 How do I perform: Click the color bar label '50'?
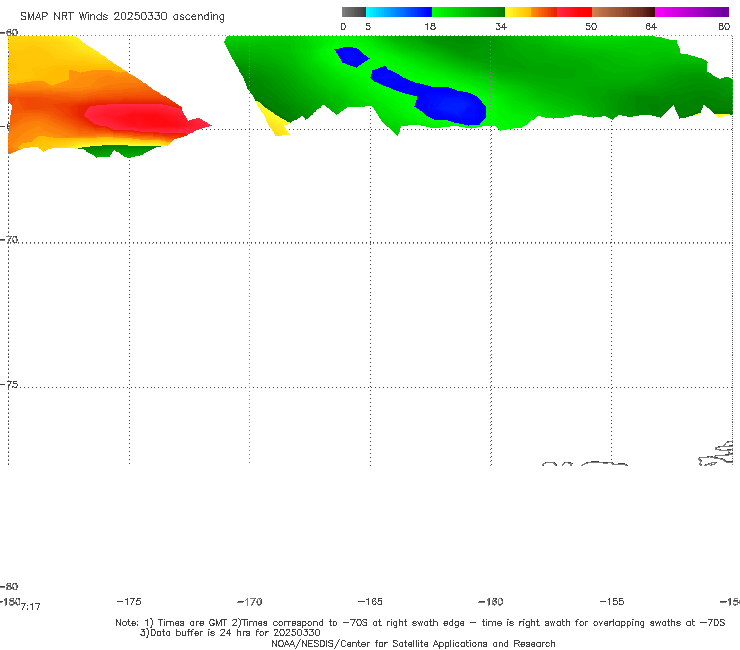pyautogui.click(x=591, y=27)
